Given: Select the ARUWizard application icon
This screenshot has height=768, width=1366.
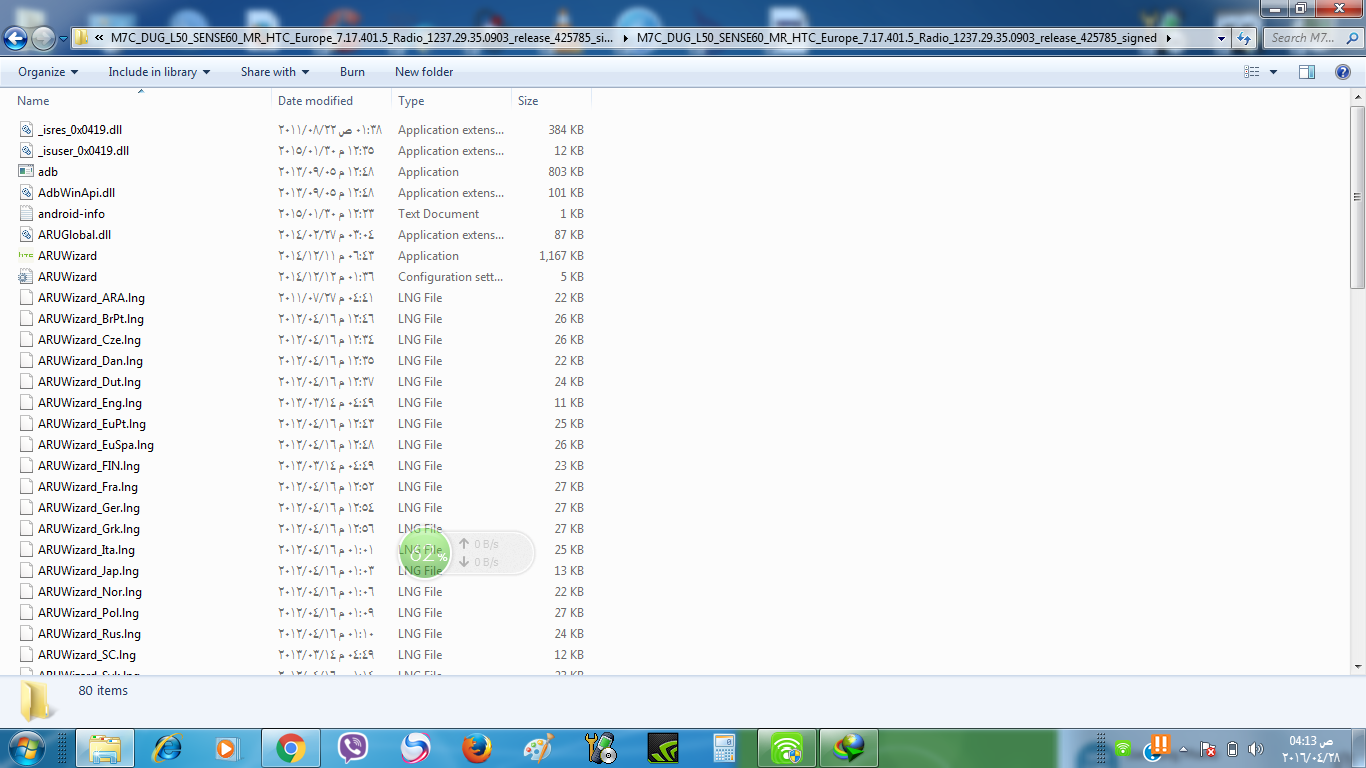Looking at the screenshot, I should [x=27, y=256].
